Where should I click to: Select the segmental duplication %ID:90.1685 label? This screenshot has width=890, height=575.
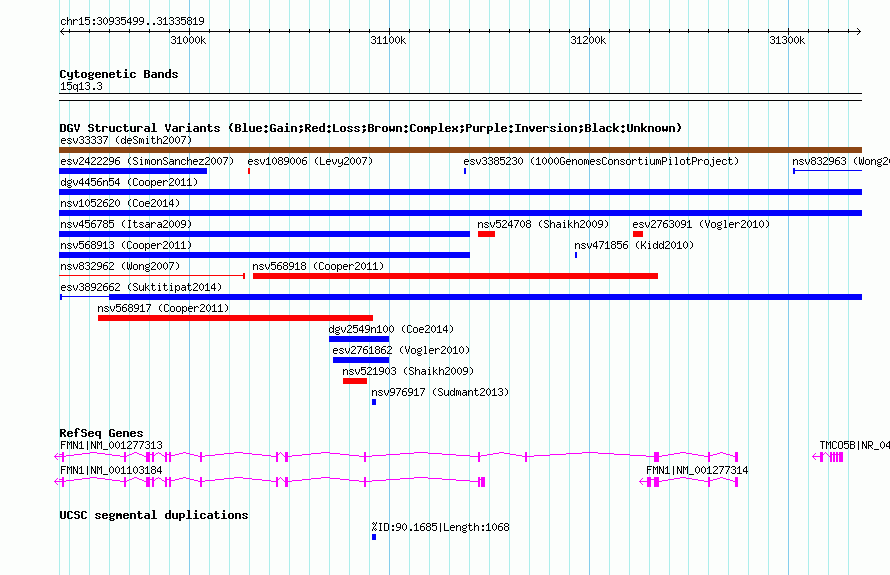(x=440, y=527)
